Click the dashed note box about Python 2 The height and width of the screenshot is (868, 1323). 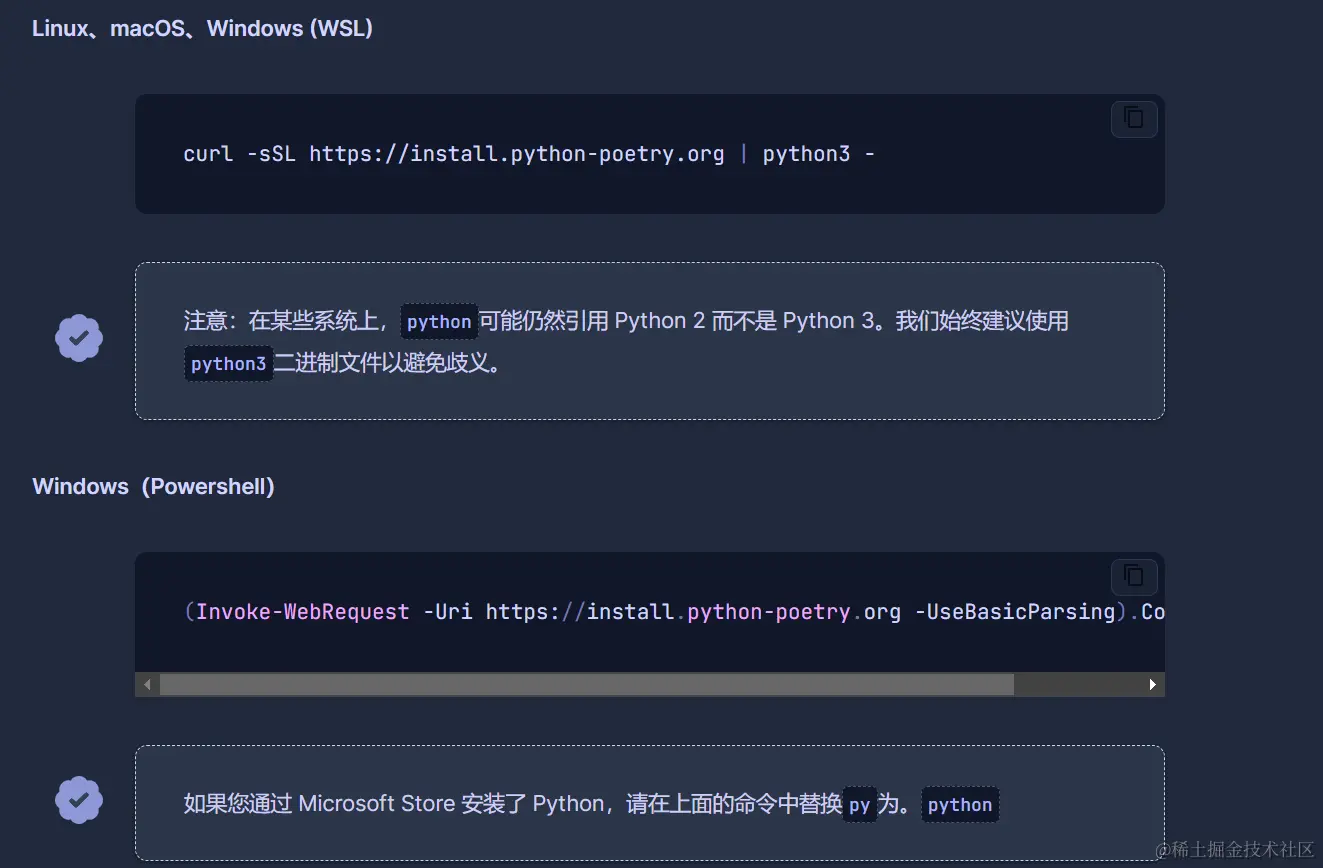(x=649, y=341)
